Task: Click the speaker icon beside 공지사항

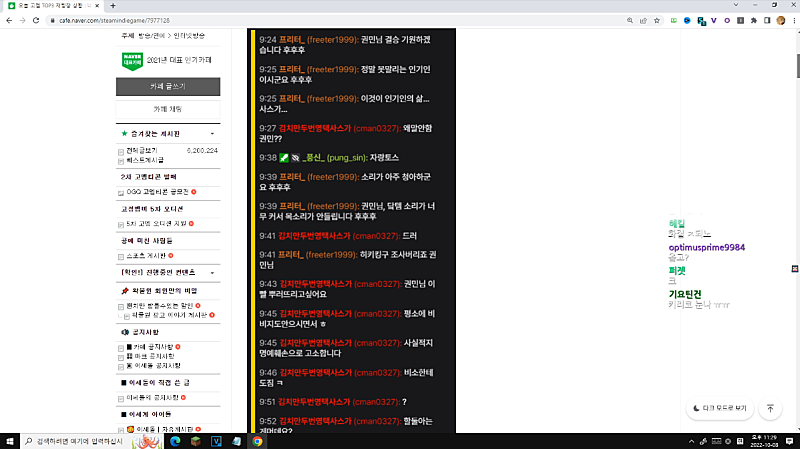Action: [125, 332]
